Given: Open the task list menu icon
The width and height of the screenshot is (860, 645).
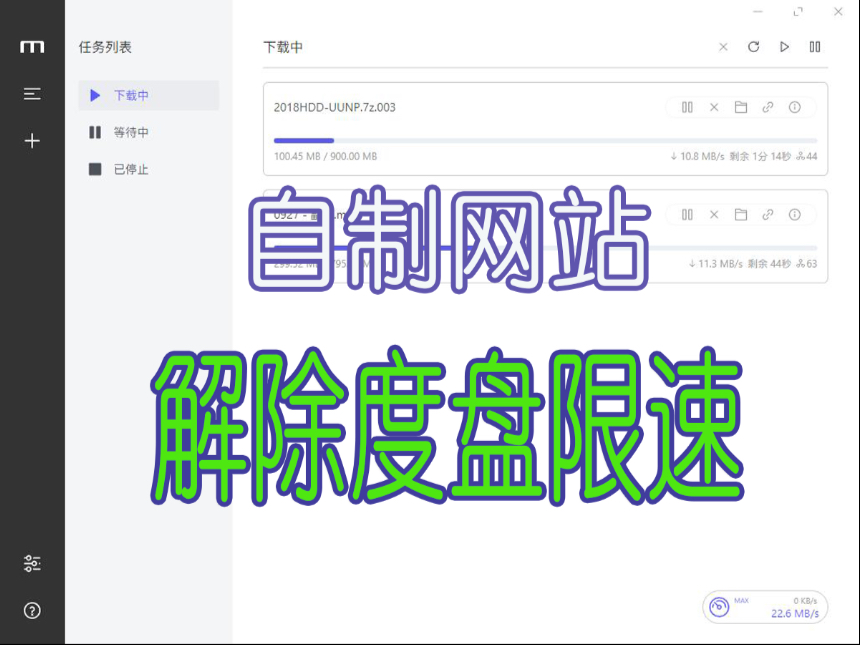Looking at the screenshot, I should coord(32,94).
